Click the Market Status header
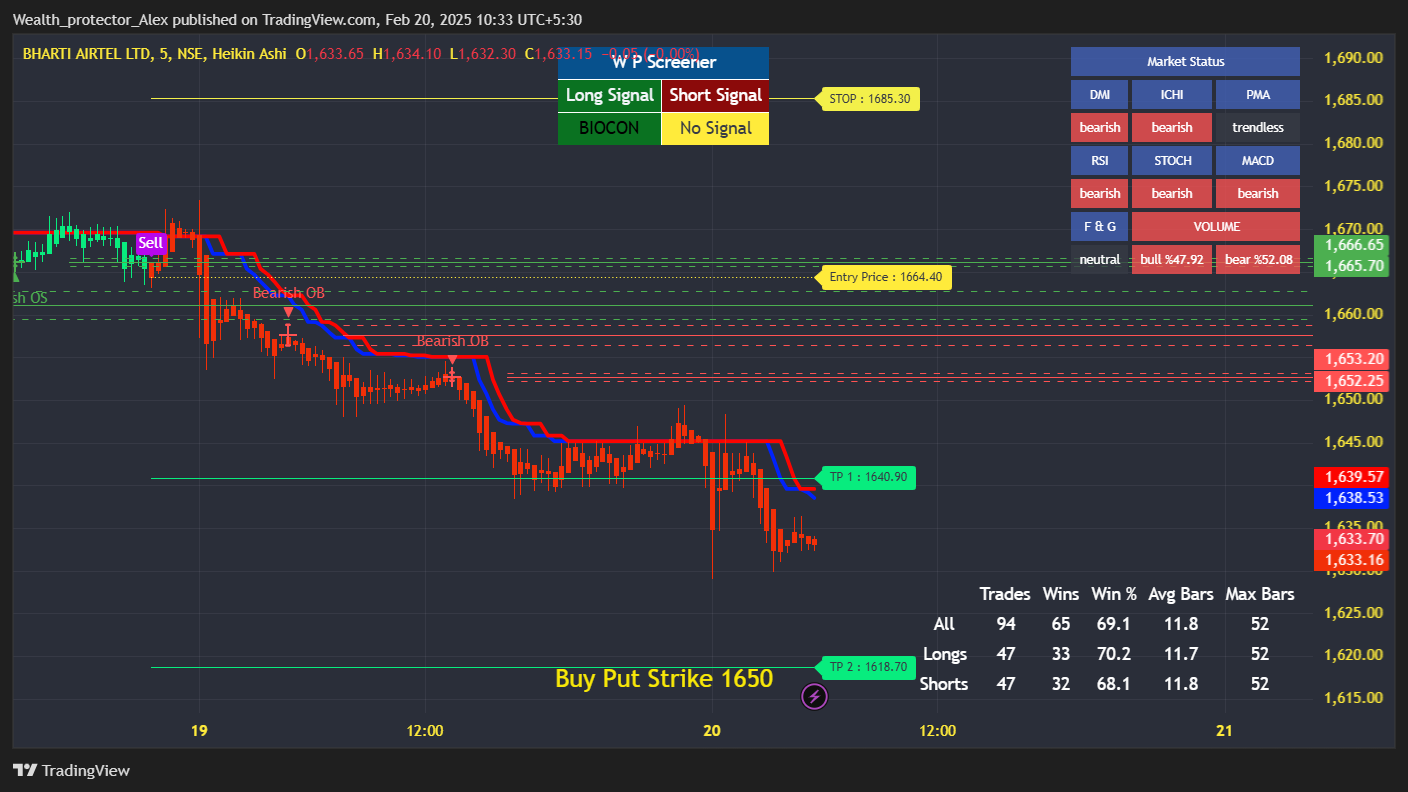 (1185, 61)
